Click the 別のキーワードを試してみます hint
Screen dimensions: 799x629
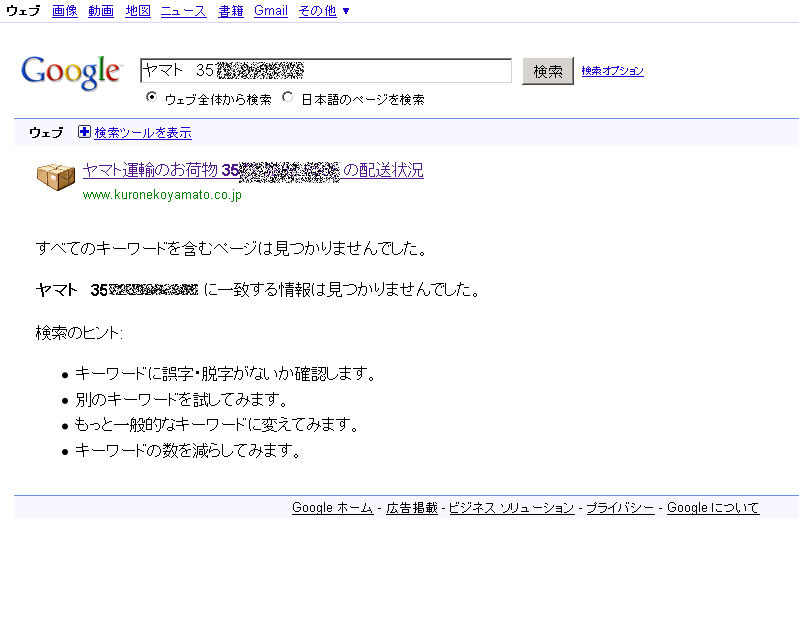tap(182, 399)
